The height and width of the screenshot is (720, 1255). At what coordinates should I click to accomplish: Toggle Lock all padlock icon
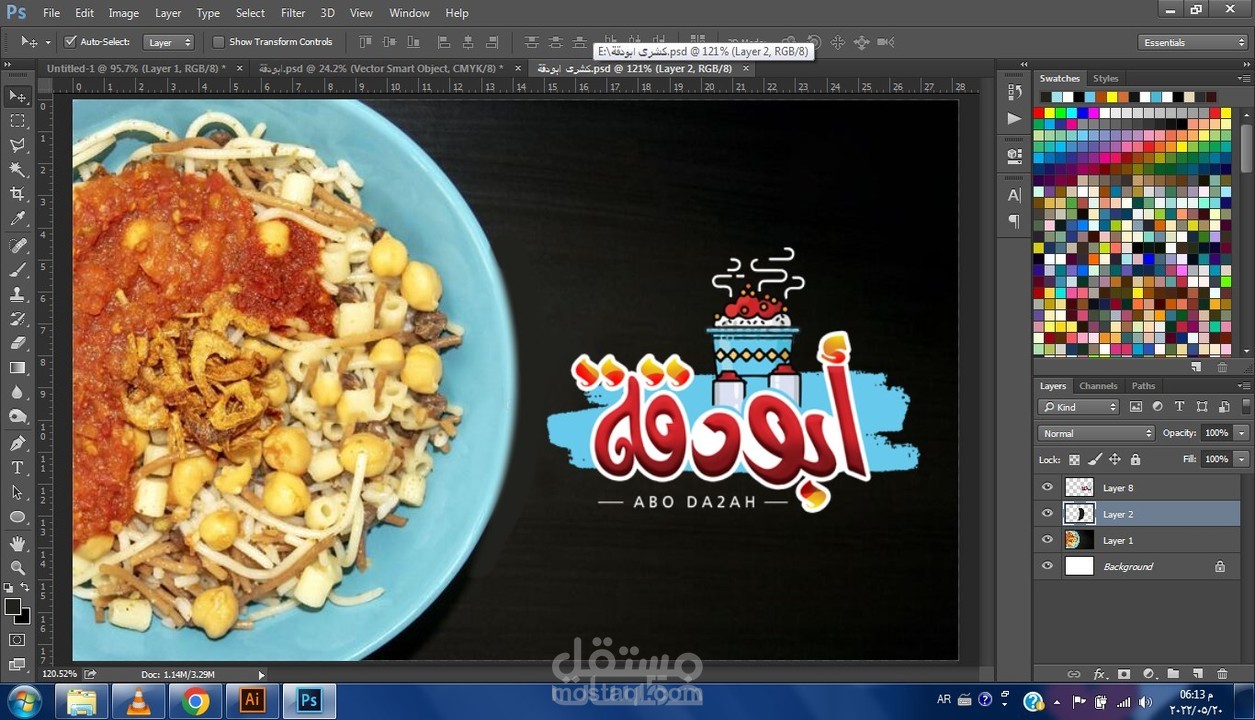click(1135, 459)
